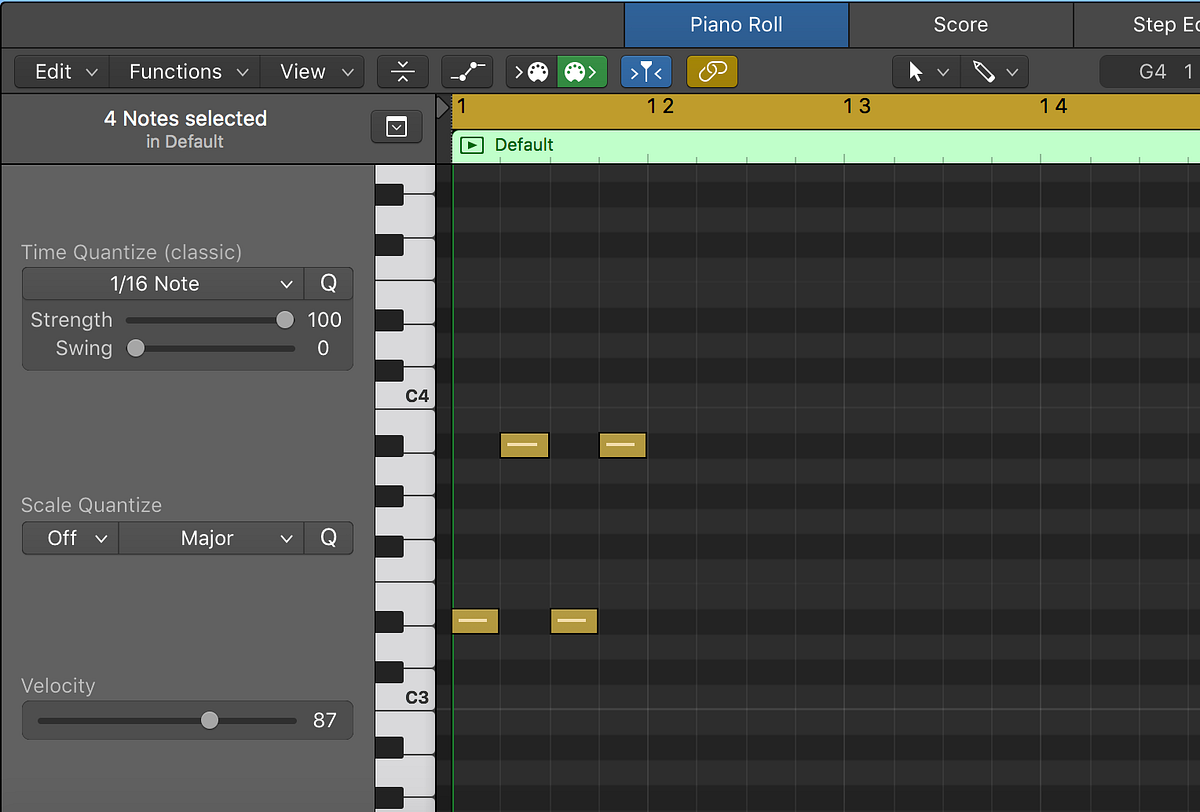The width and height of the screenshot is (1200, 812).
Task: Open the 1/16 Note quantize dropdown
Action: click(162, 284)
